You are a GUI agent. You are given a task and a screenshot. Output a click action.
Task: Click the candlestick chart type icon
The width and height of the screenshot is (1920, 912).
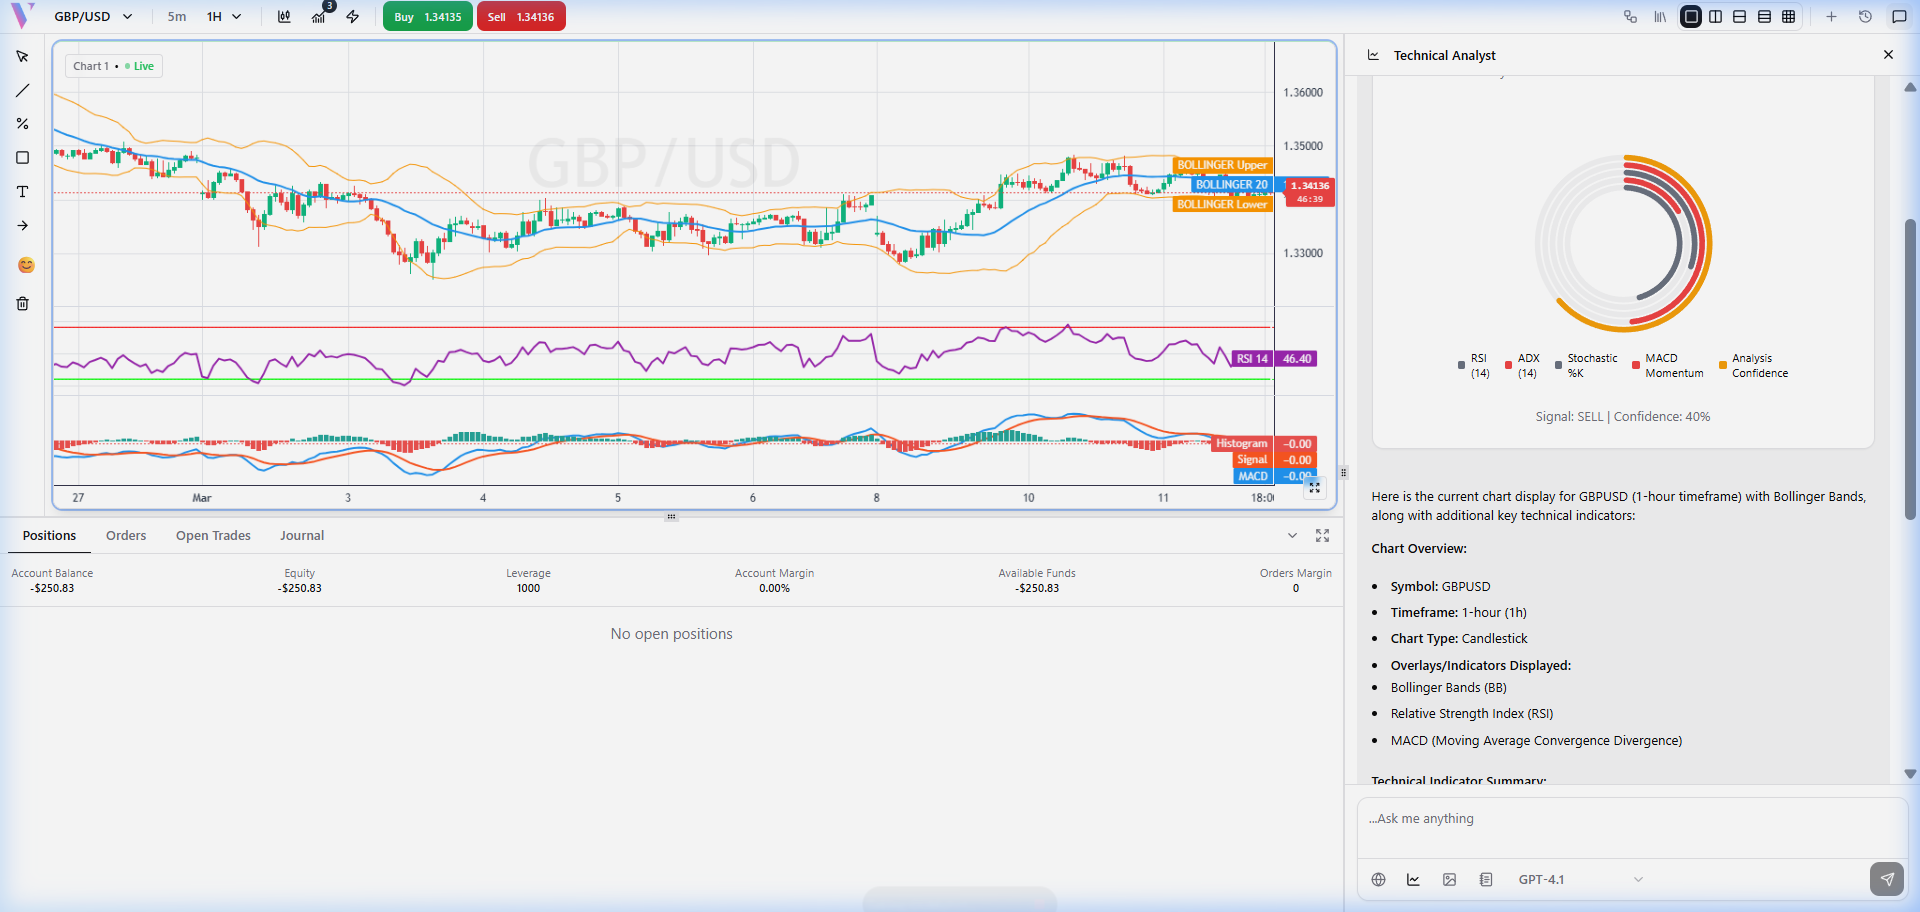284,17
